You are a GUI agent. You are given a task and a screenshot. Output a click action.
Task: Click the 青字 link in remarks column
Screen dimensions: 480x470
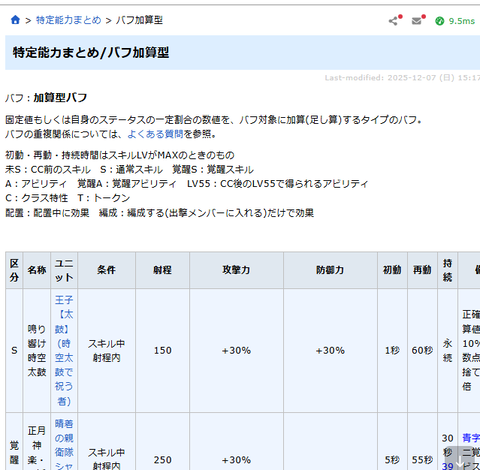tap(471, 438)
